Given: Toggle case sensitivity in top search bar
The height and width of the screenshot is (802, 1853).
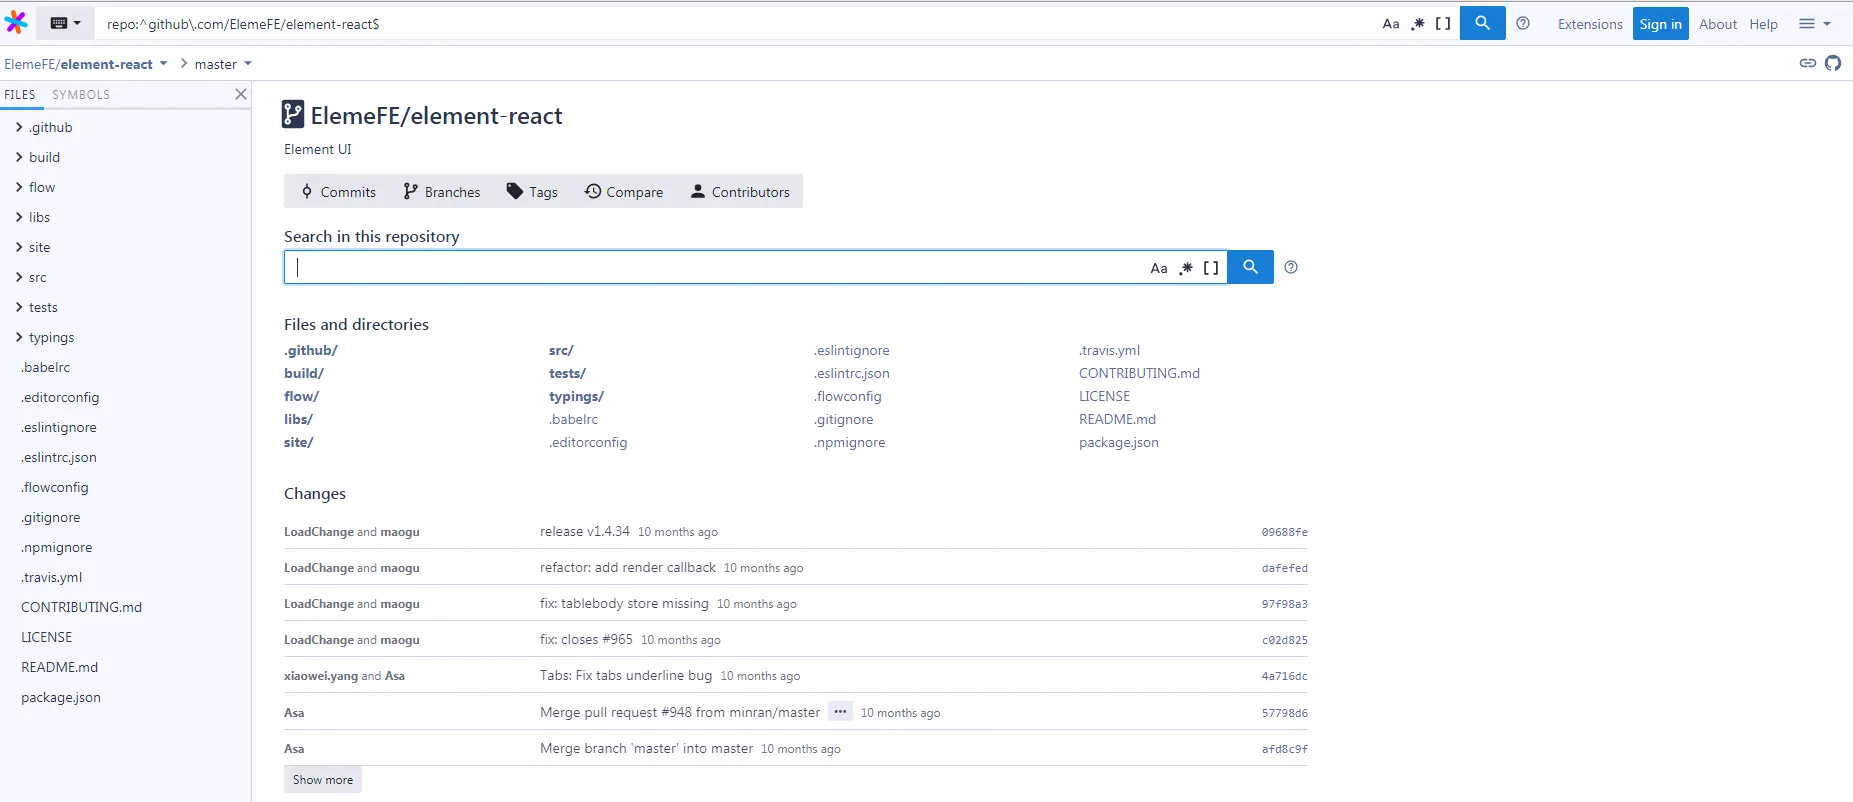Looking at the screenshot, I should pos(1390,24).
